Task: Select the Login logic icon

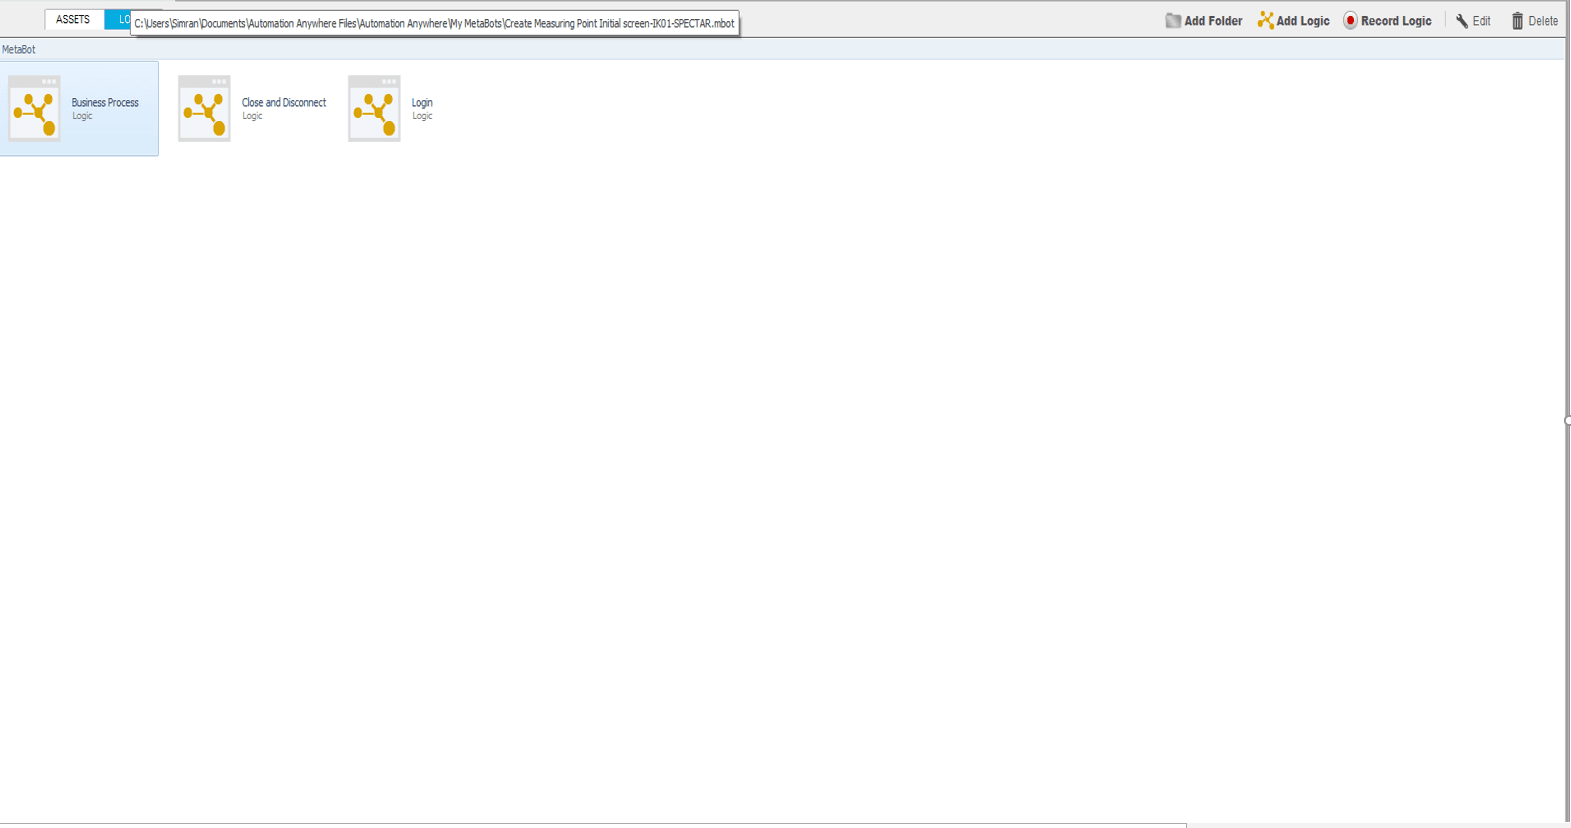Action: pos(374,108)
